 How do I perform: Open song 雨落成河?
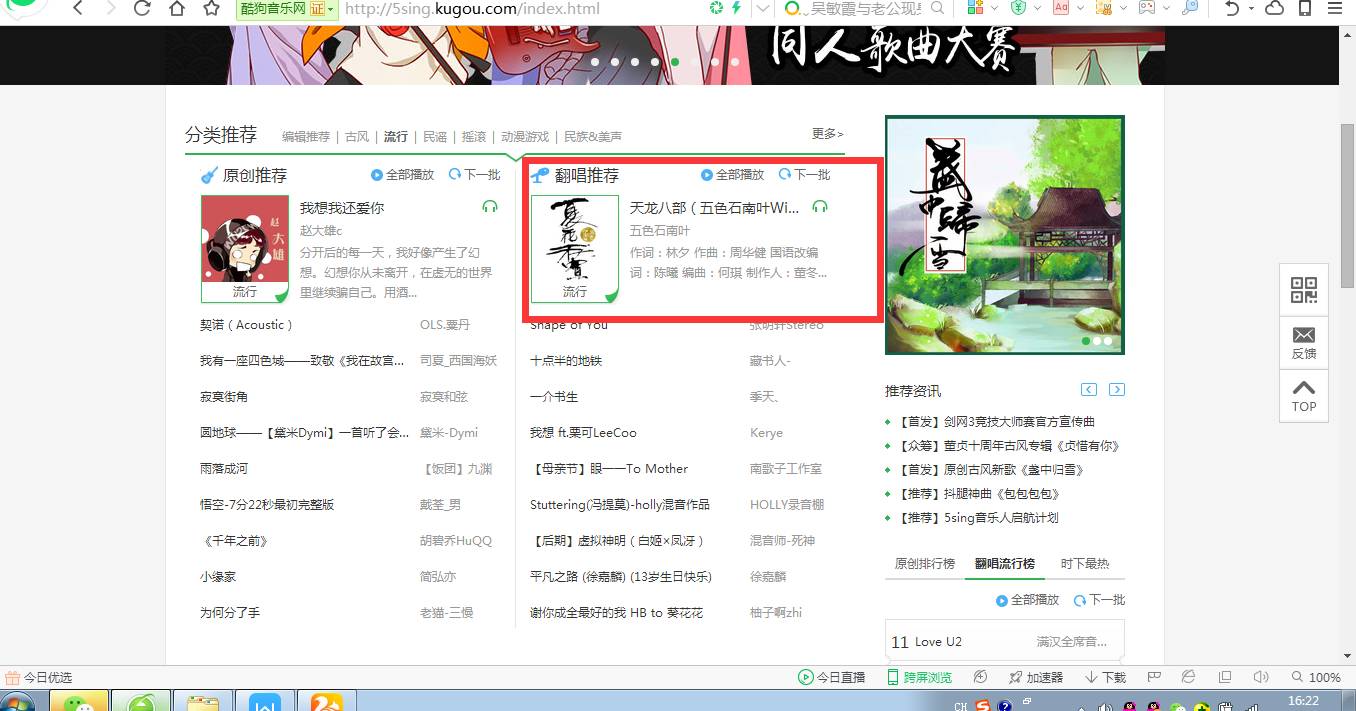pos(224,469)
